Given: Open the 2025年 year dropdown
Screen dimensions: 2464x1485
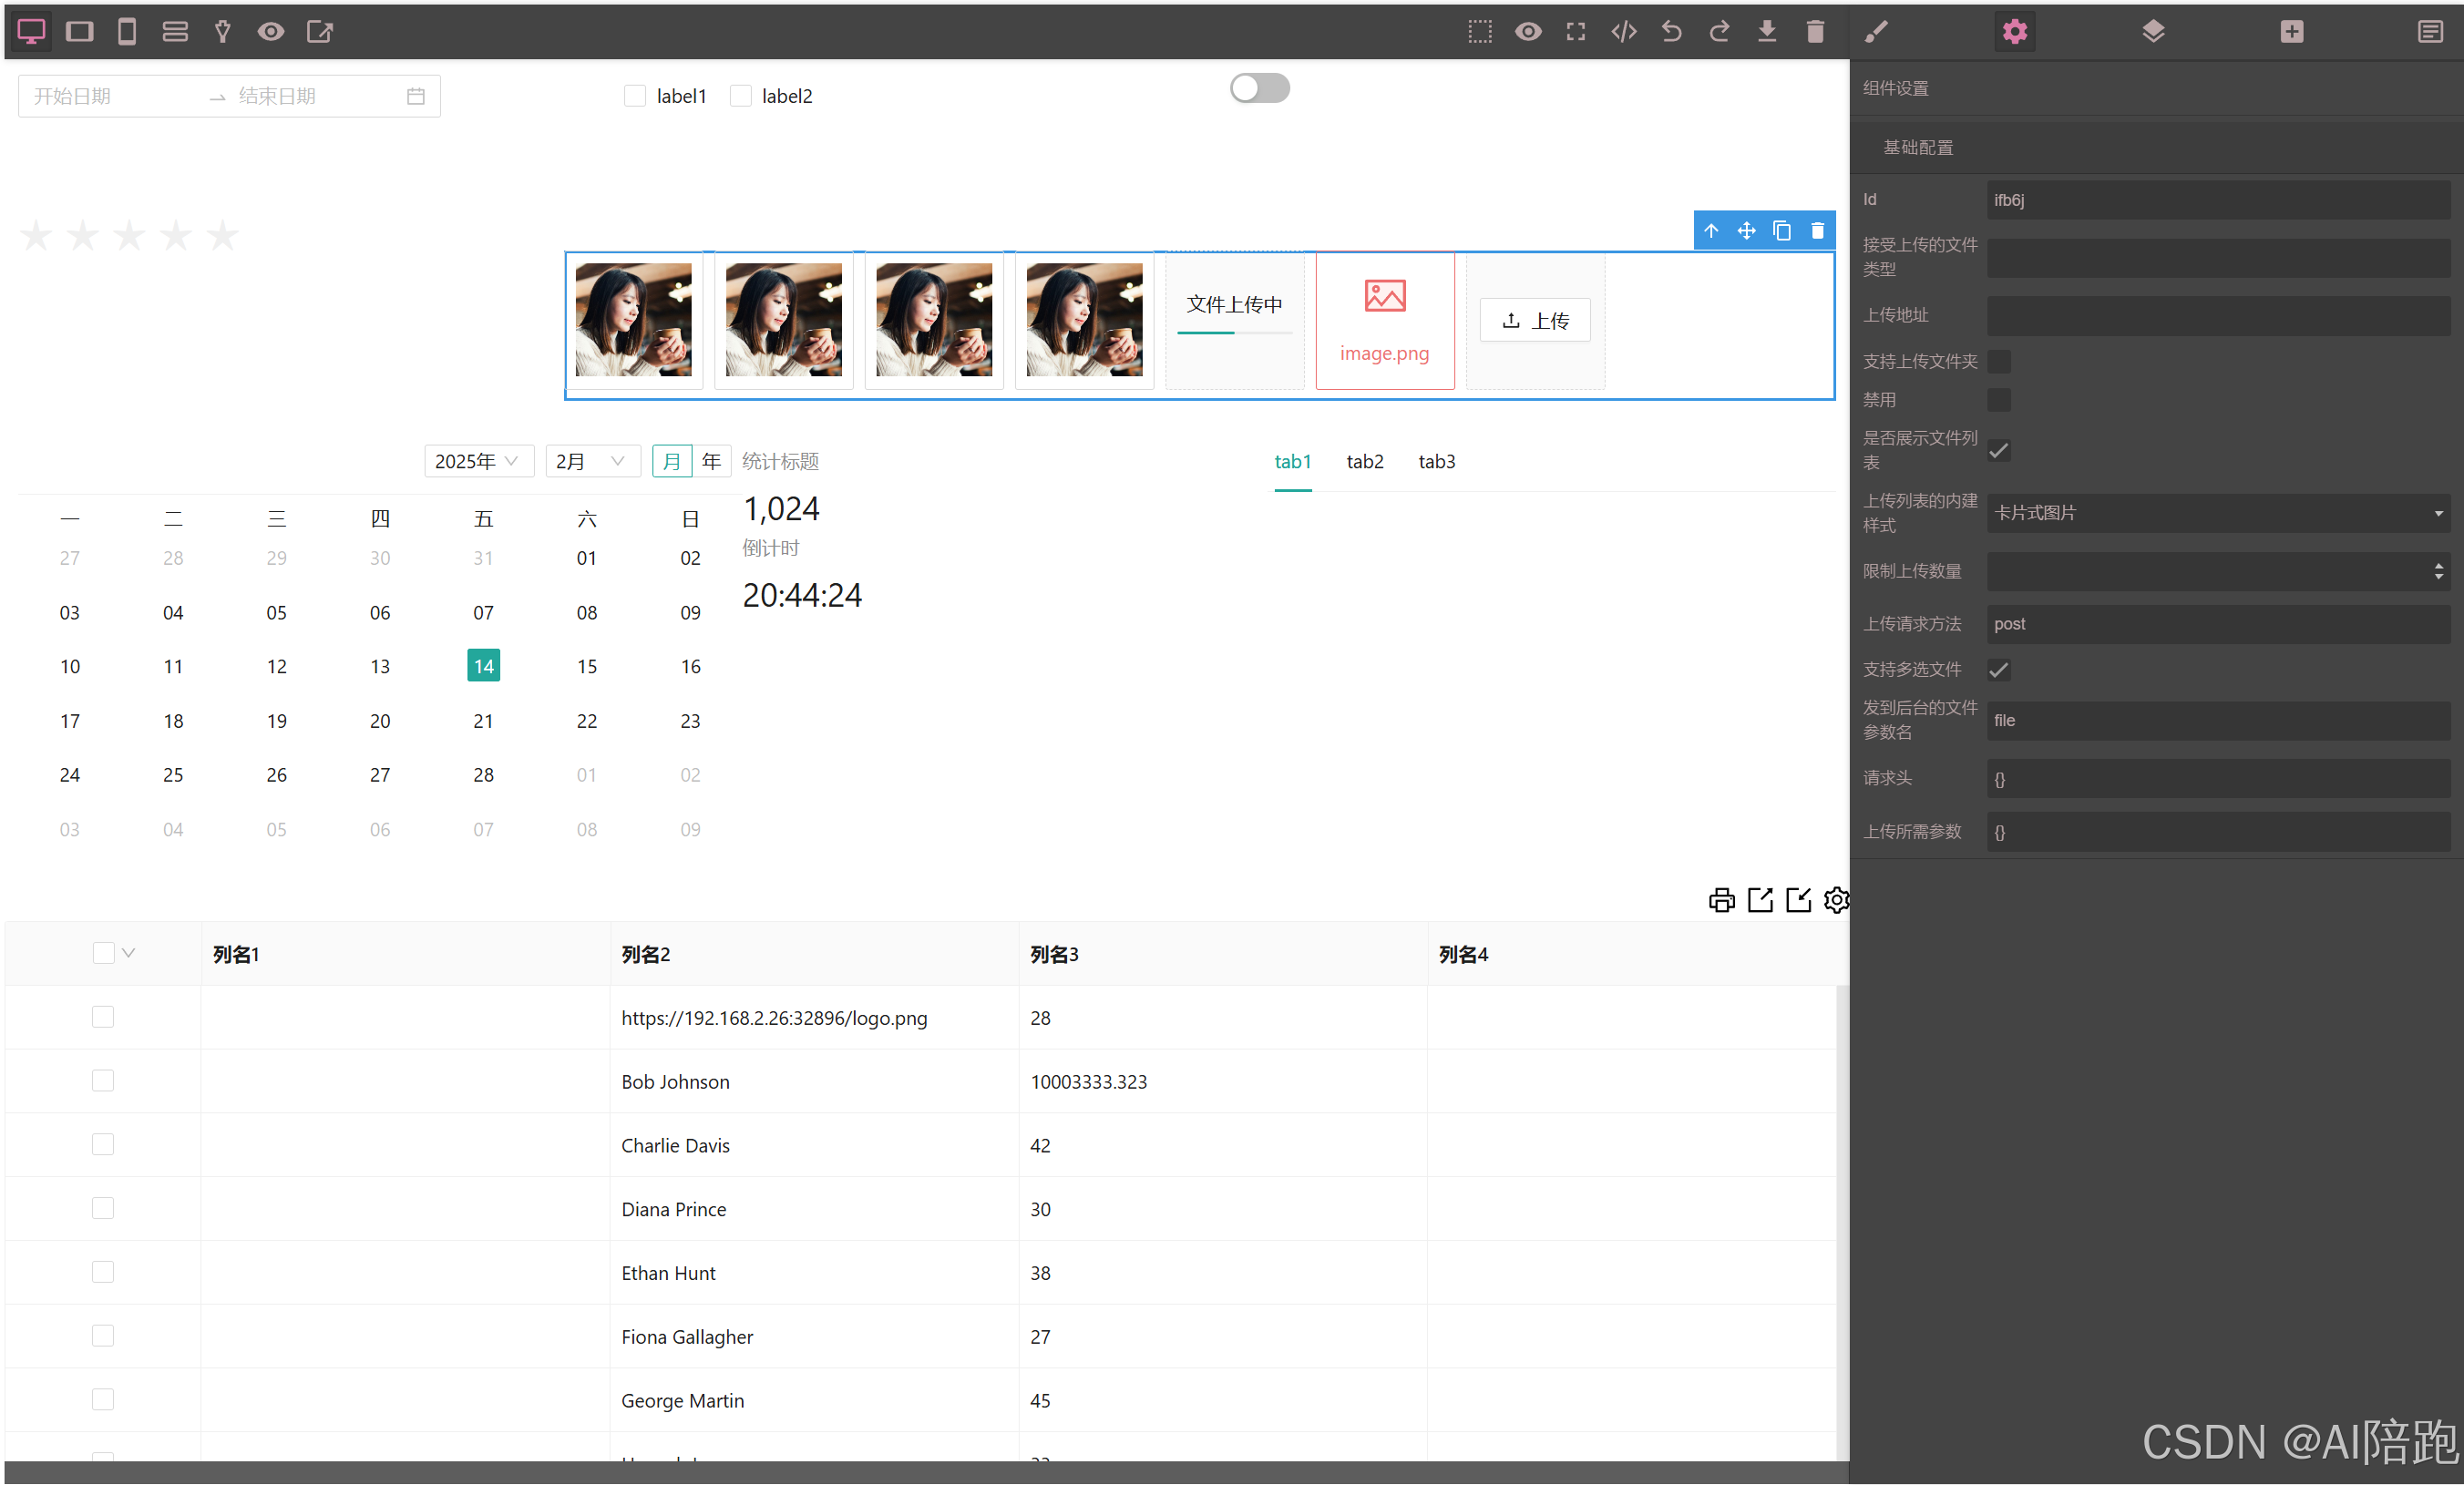Looking at the screenshot, I should tap(477, 461).
